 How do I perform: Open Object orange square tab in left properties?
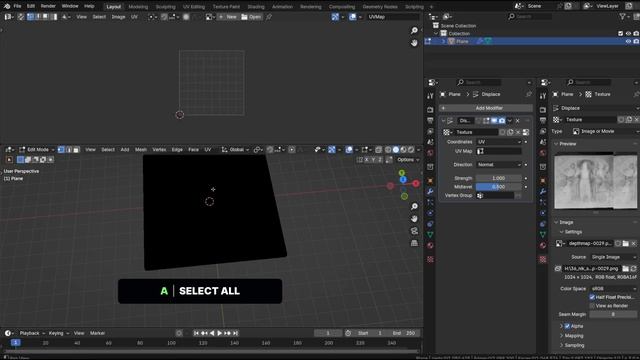click(x=430, y=181)
